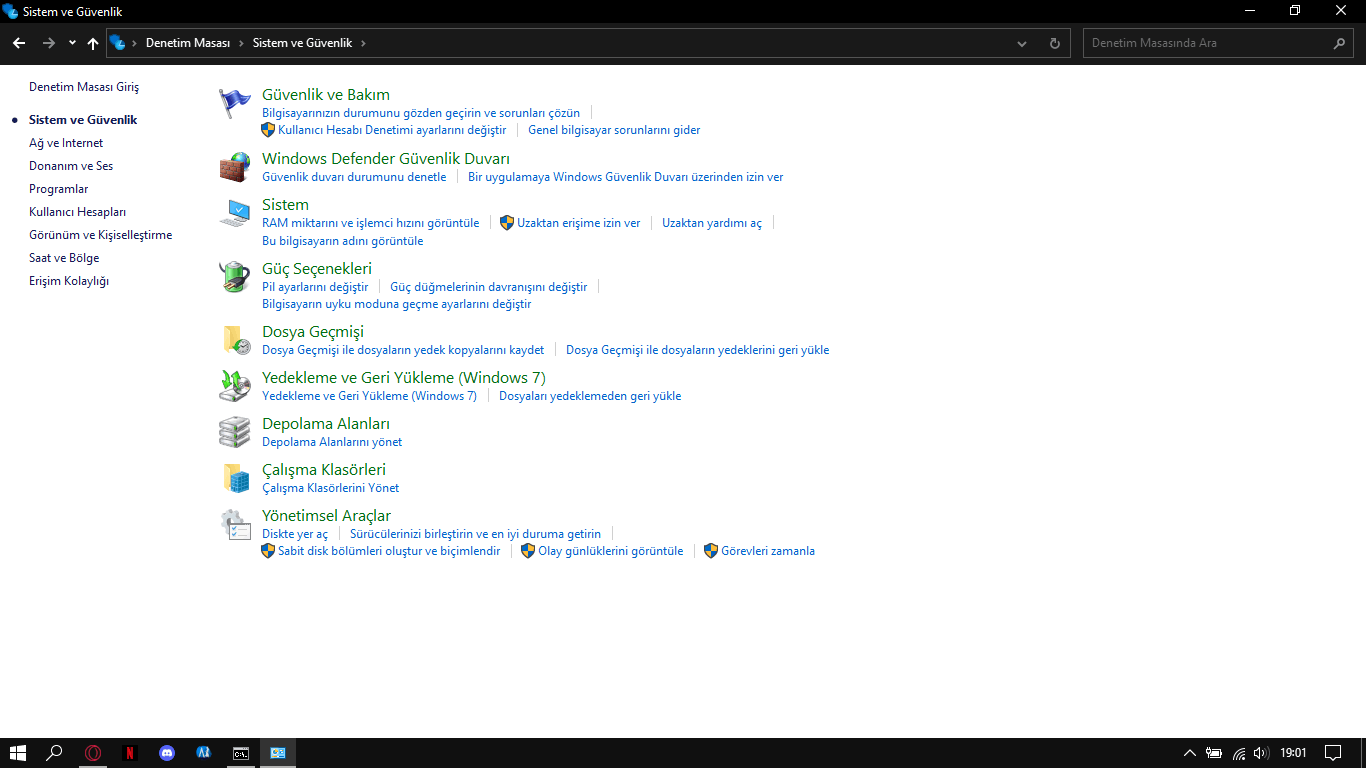The image size is (1366, 768).
Task: Open the Command Prompt taskbar icon
Action: pyautogui.click(x=241, y=753)
